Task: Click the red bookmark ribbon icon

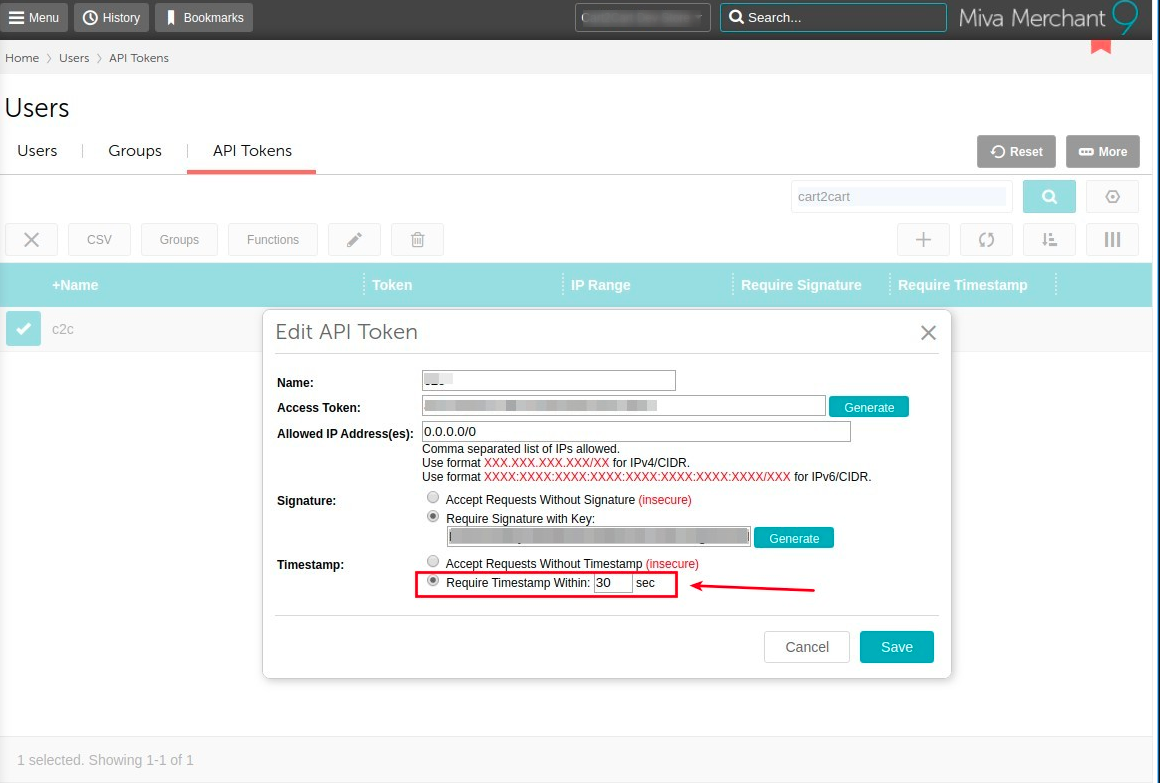Action: (1100, 46)
